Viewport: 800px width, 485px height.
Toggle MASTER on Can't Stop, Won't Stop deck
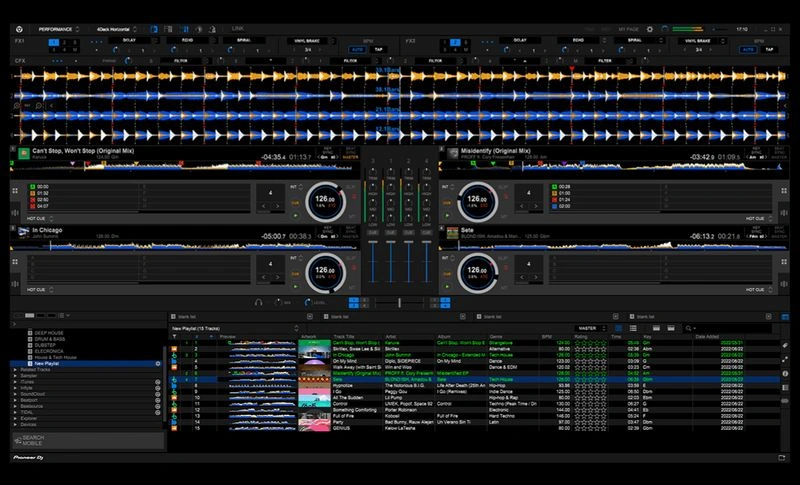pos(351,157)
